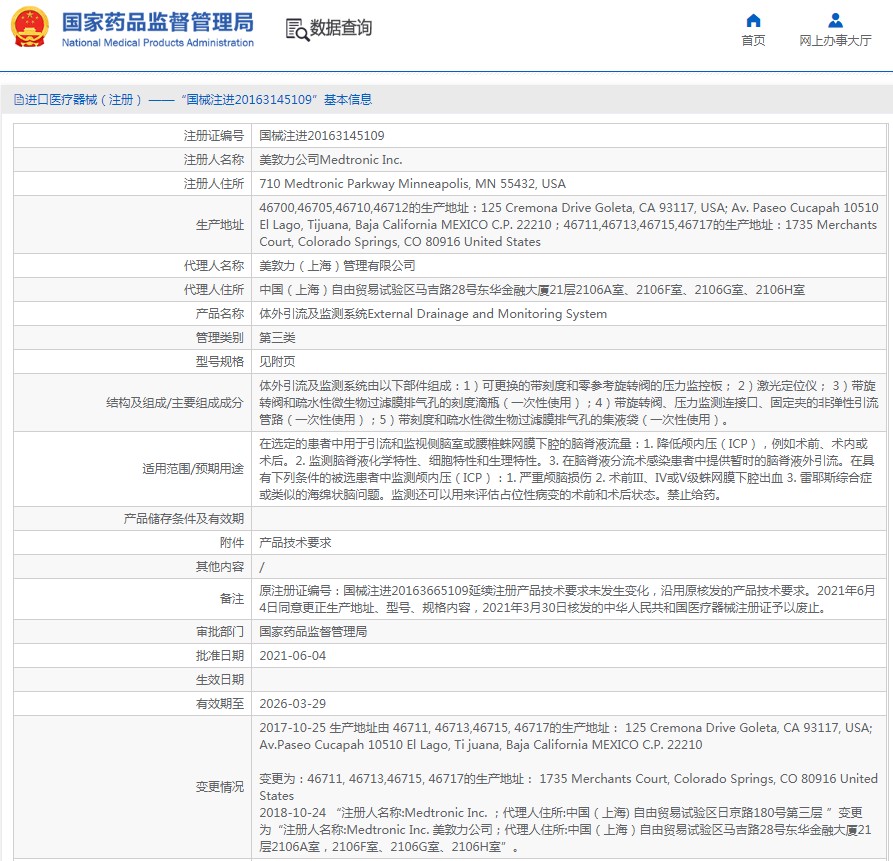
Task: Click the 变更情况 row label
Action: tap(220, 786)
